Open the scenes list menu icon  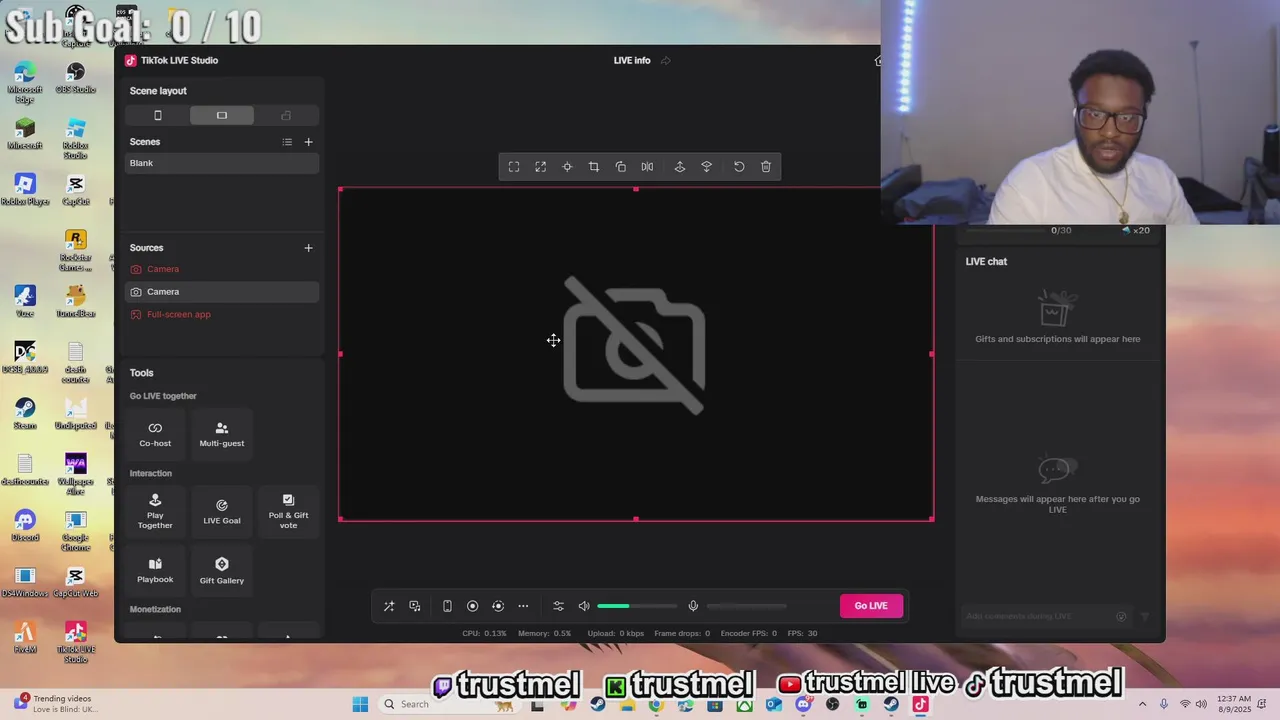(287, 142)
